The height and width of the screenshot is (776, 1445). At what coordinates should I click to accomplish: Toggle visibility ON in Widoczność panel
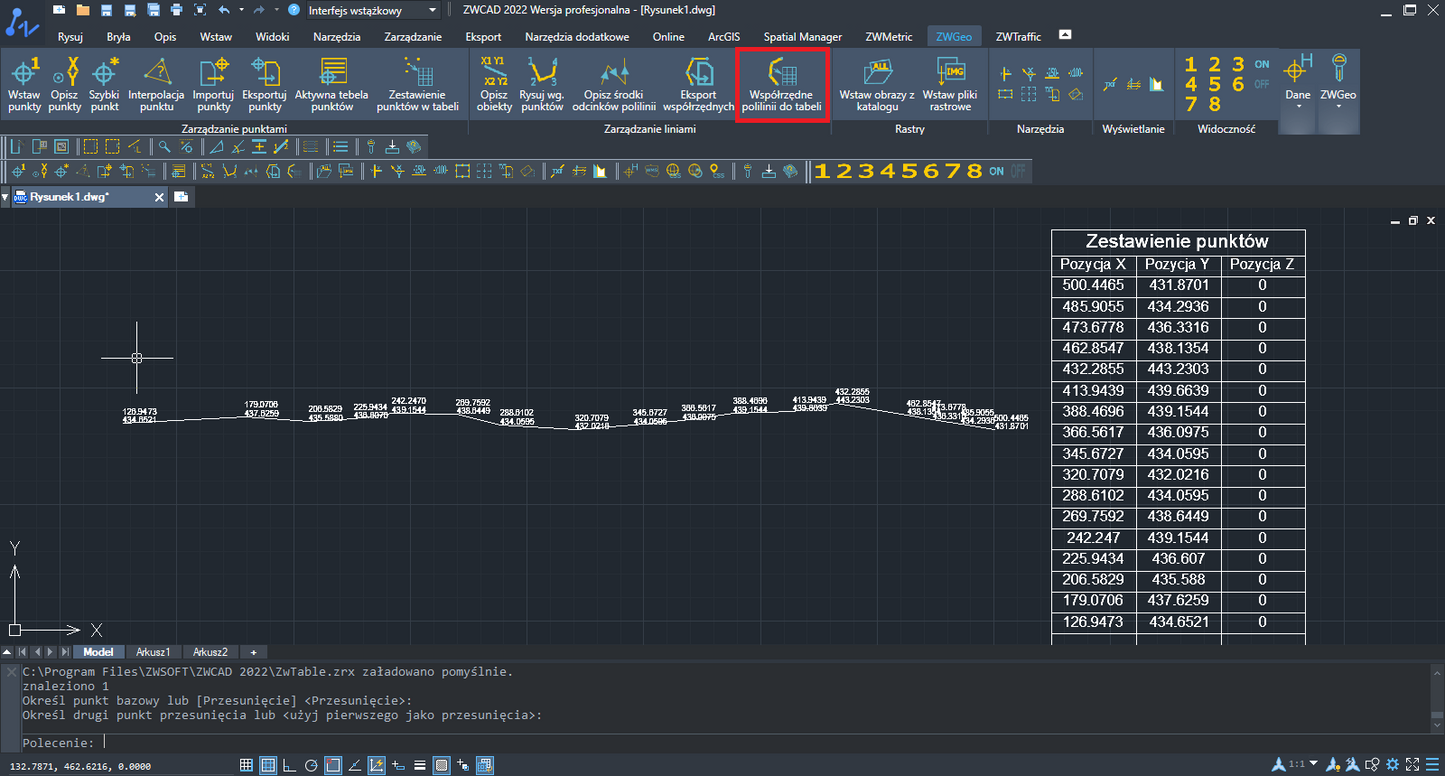(x=1262, y=64)
